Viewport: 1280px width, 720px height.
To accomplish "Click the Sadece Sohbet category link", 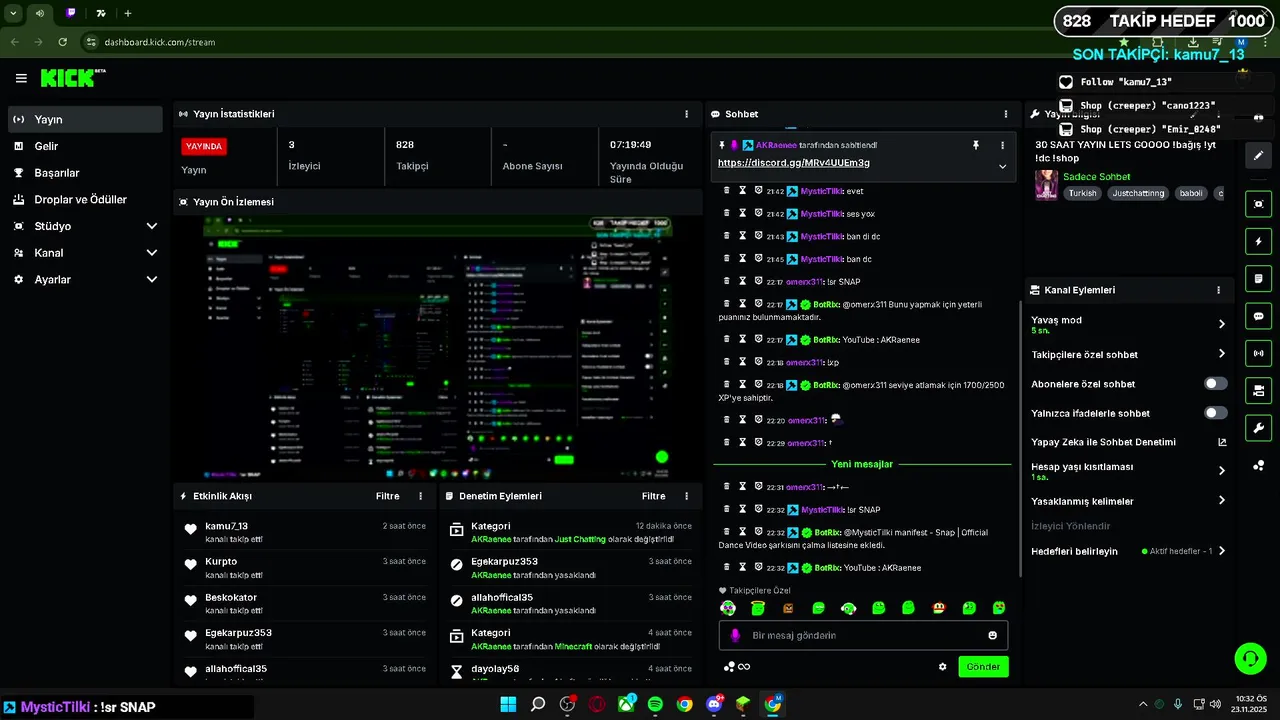I will (1097, 177).
